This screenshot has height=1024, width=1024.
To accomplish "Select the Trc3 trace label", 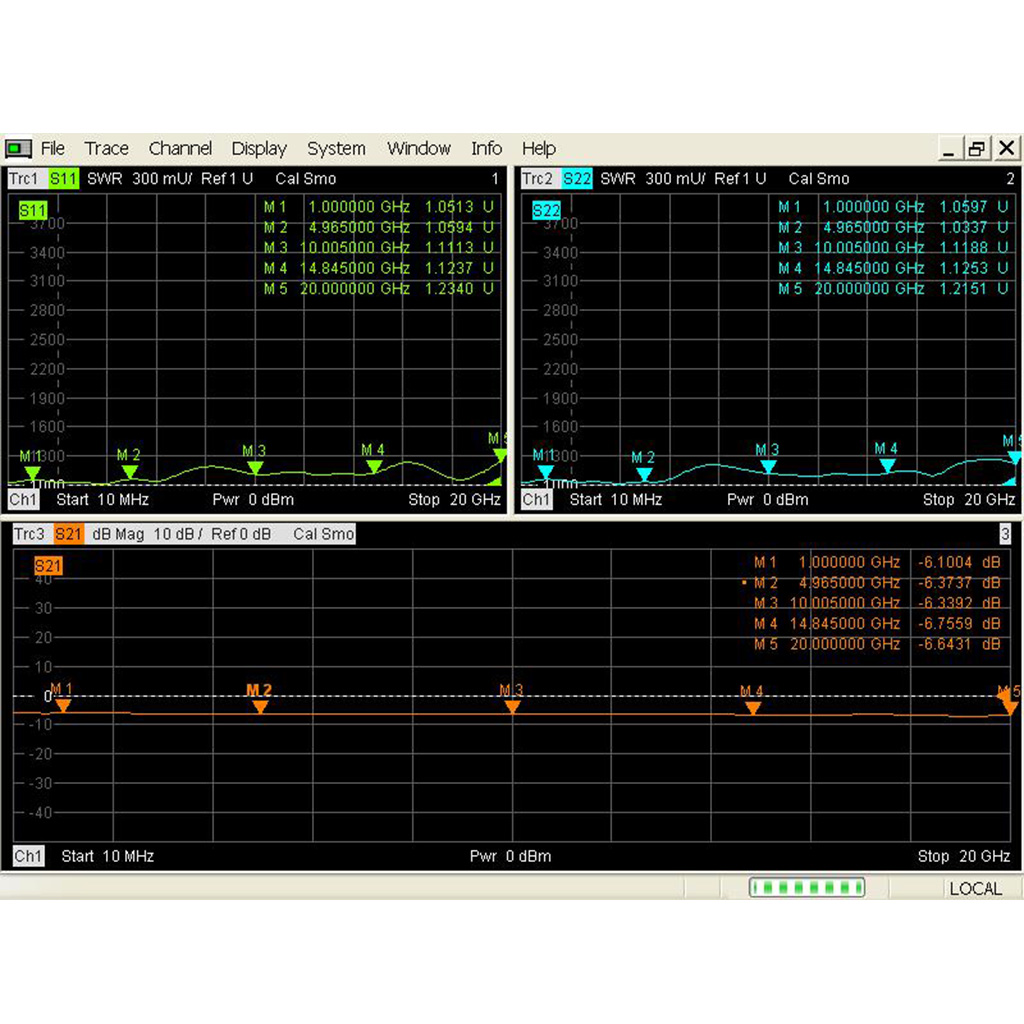I will pyautogui.click(x=30, y=534).
